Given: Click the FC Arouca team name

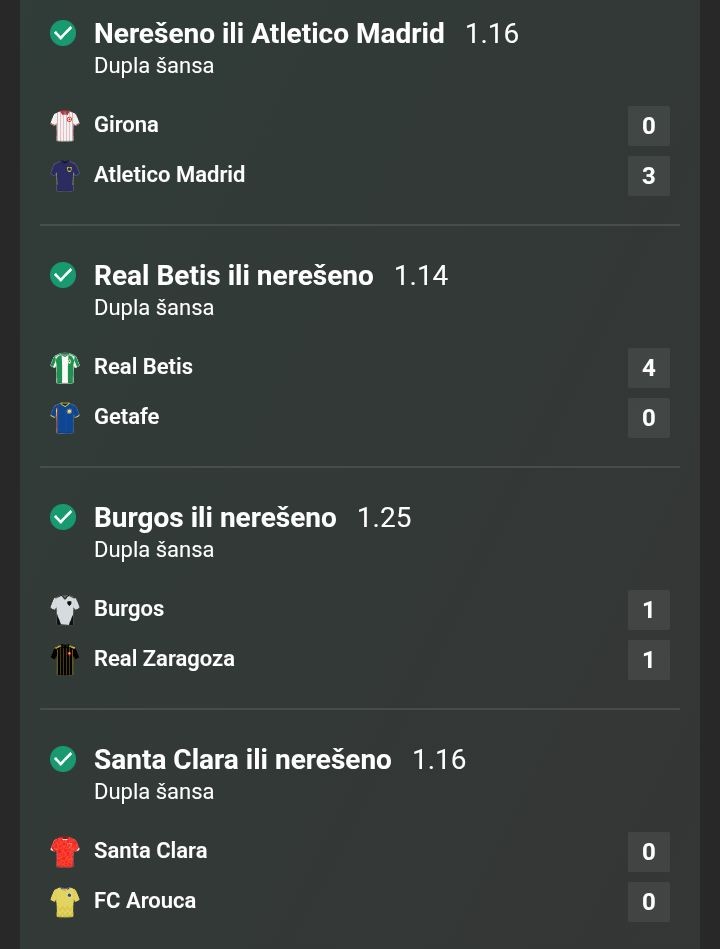Looking at the screenshot, I should 145,901.
